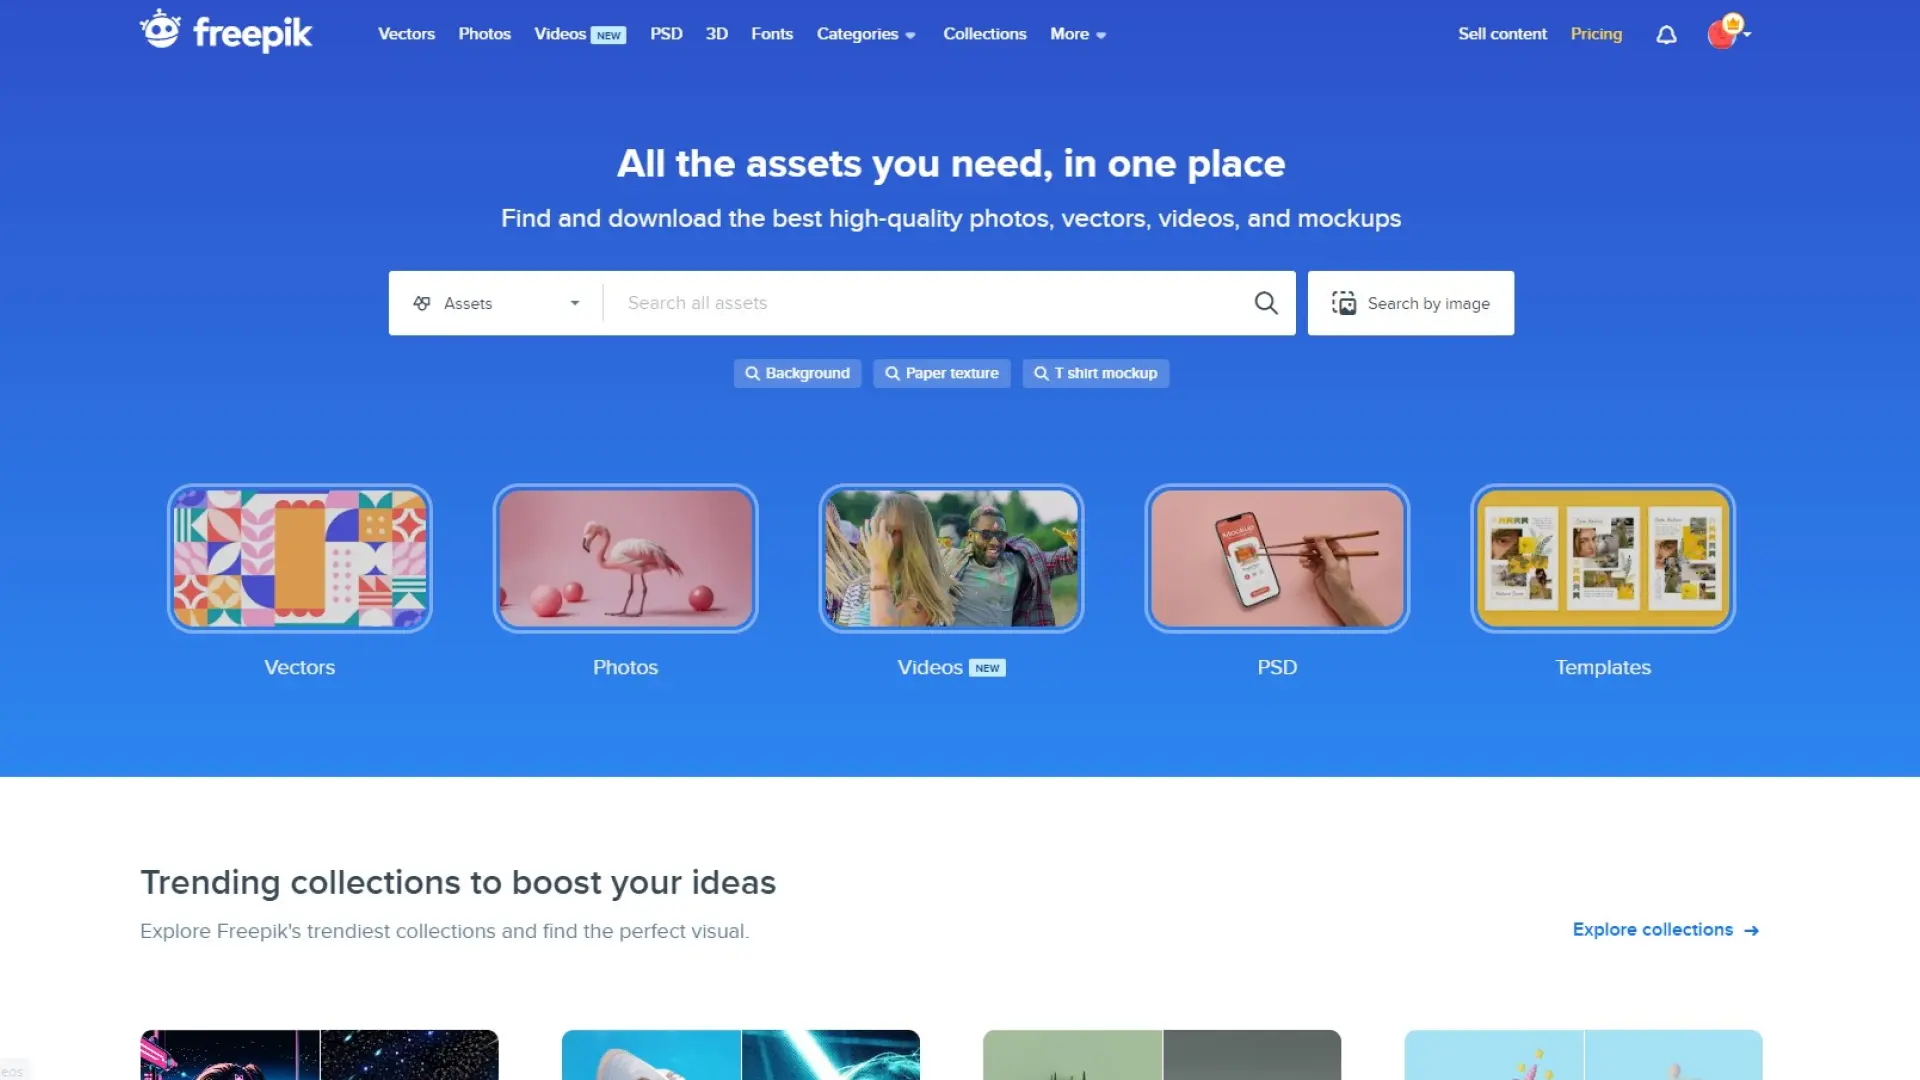Screen dimensions: 1920x1080
Task: Click the Pricing link
Action: [1596, 34]
